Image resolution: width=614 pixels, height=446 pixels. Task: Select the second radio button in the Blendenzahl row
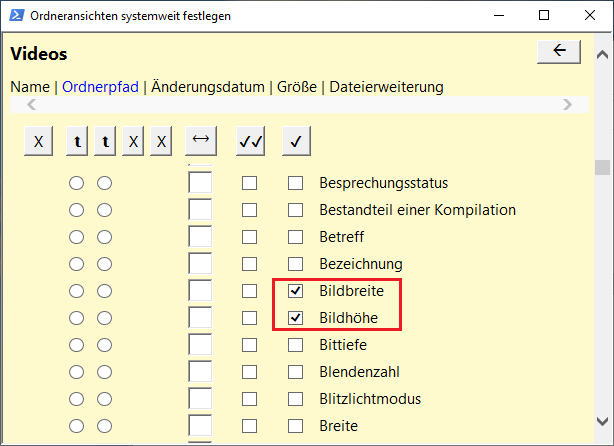(x=104, y=372)
